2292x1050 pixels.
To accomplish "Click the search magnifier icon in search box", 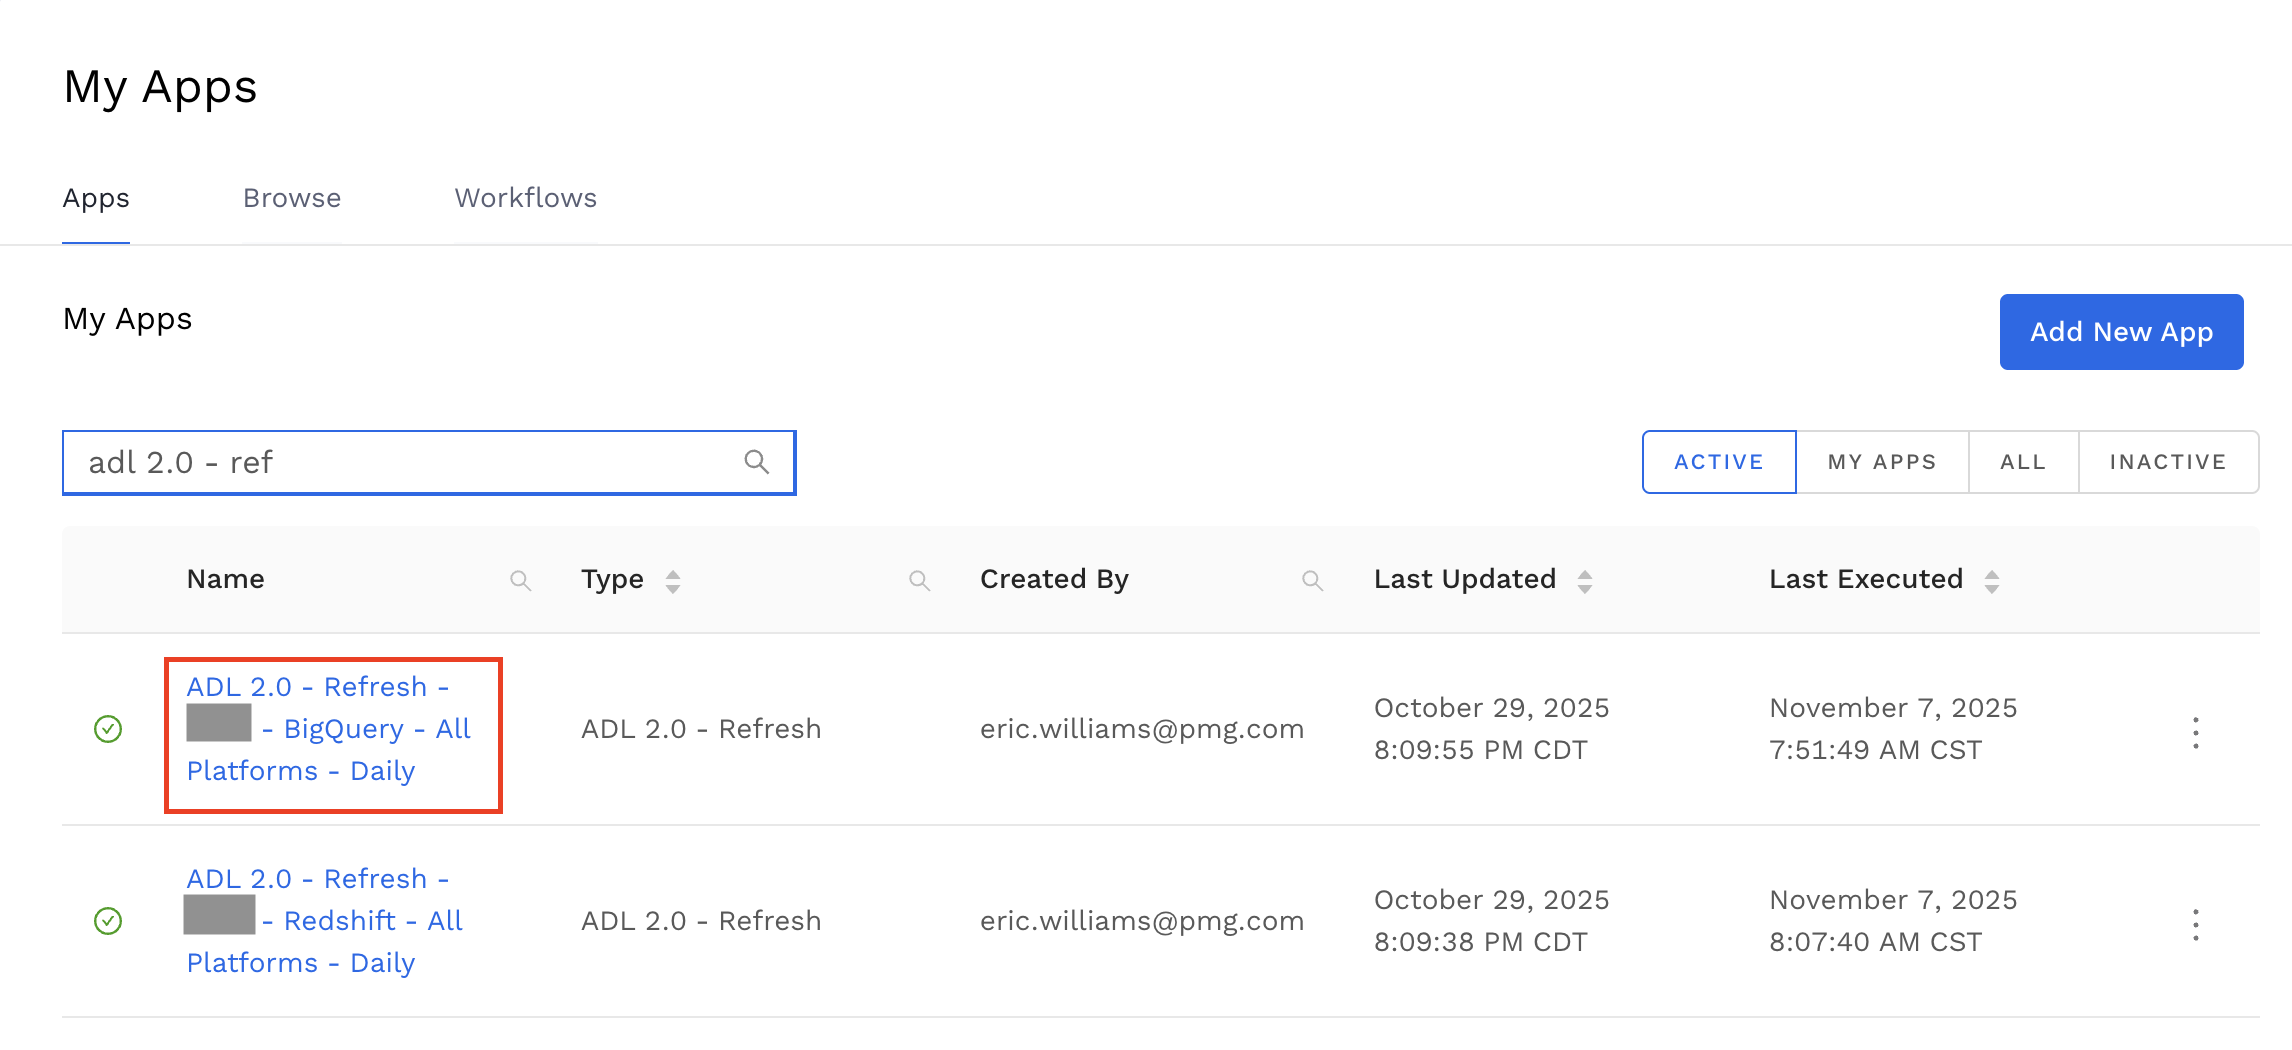I will tap(757, 462).
